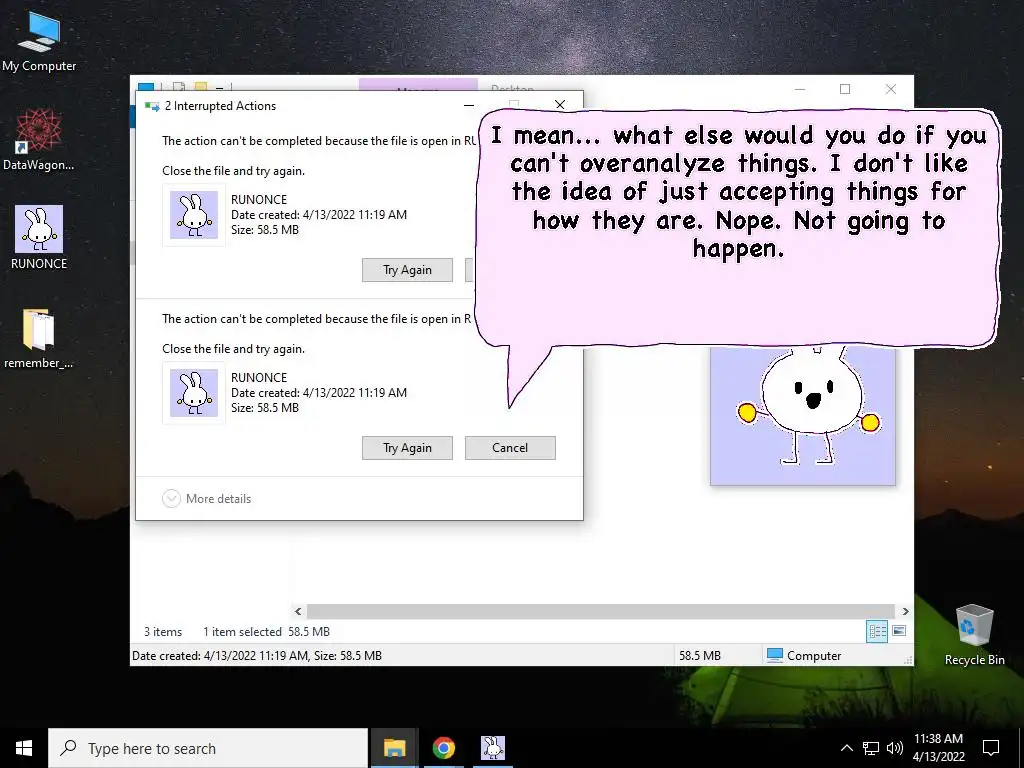Minimize the File Explorer window
The height and width of the screenshot is (768, 1024).
click(800, 89)
